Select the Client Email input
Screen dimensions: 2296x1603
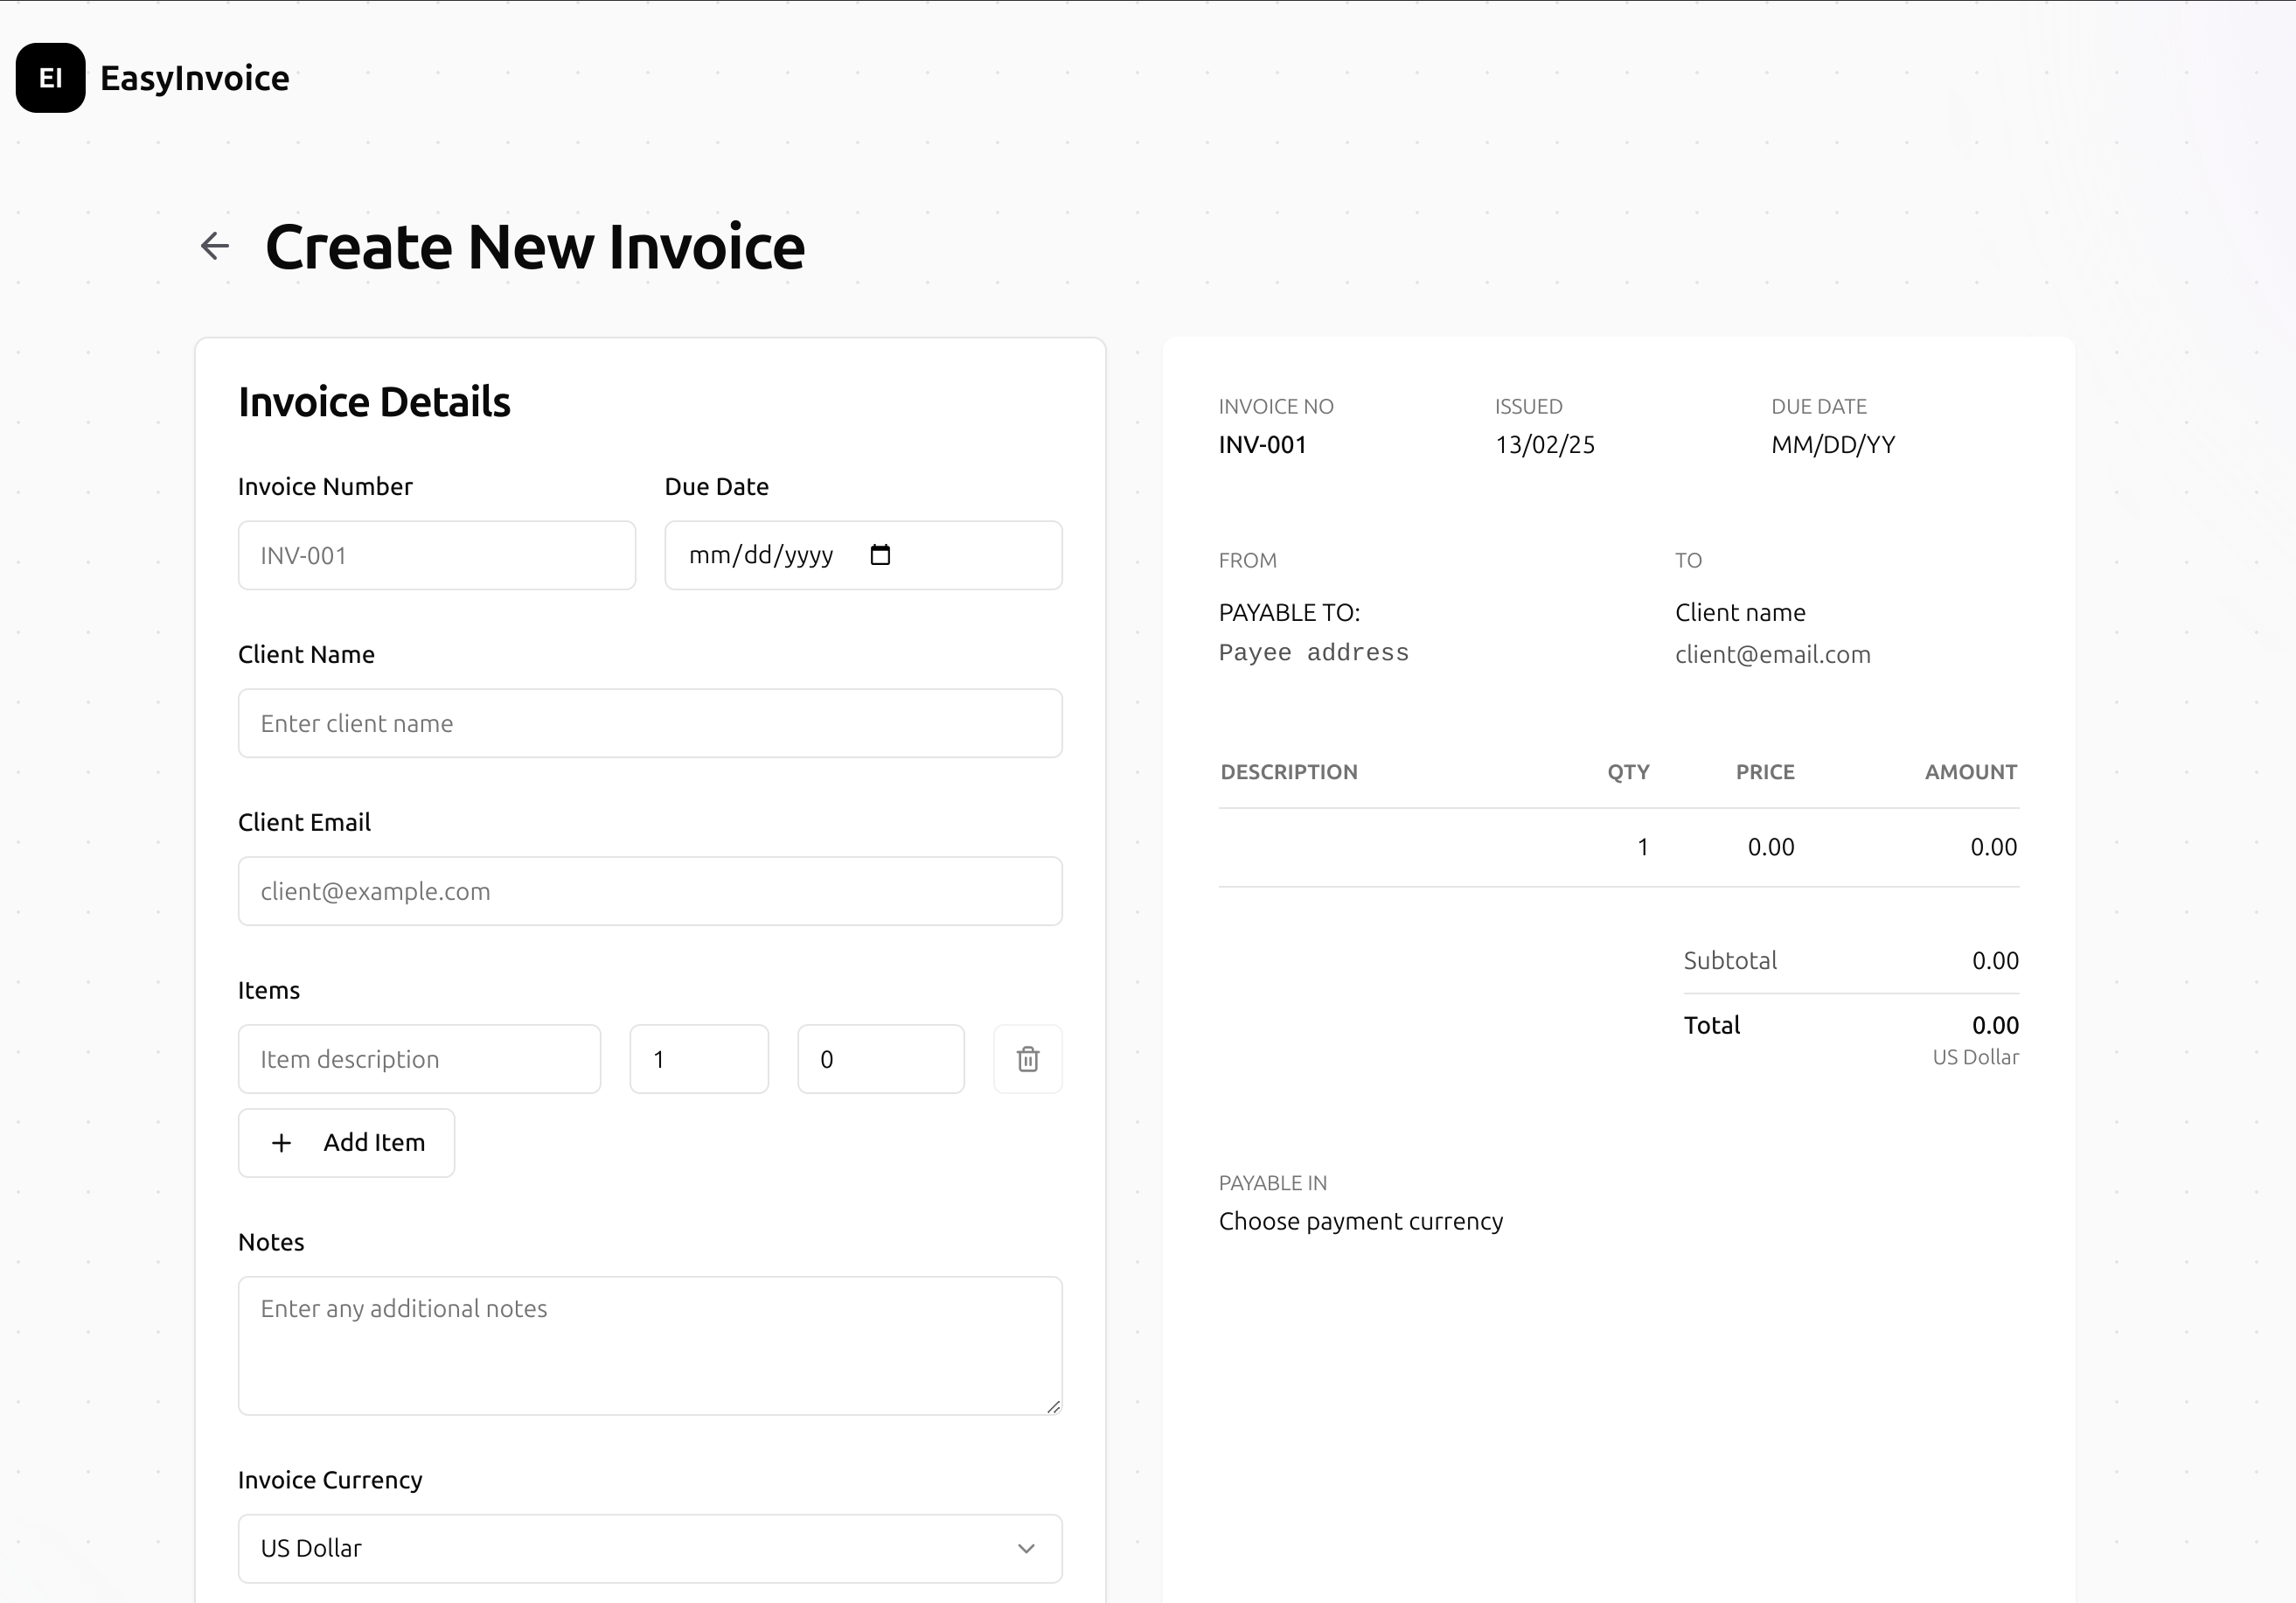coord(650,891)
